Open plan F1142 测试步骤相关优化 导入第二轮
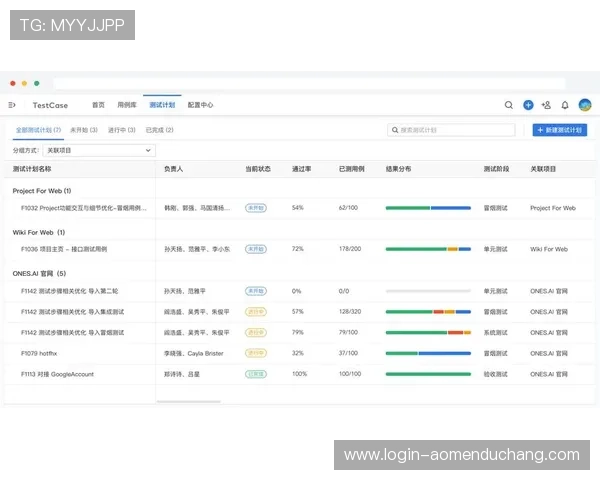The height and width of the screenshot is (480, 600). pos(70,291)
